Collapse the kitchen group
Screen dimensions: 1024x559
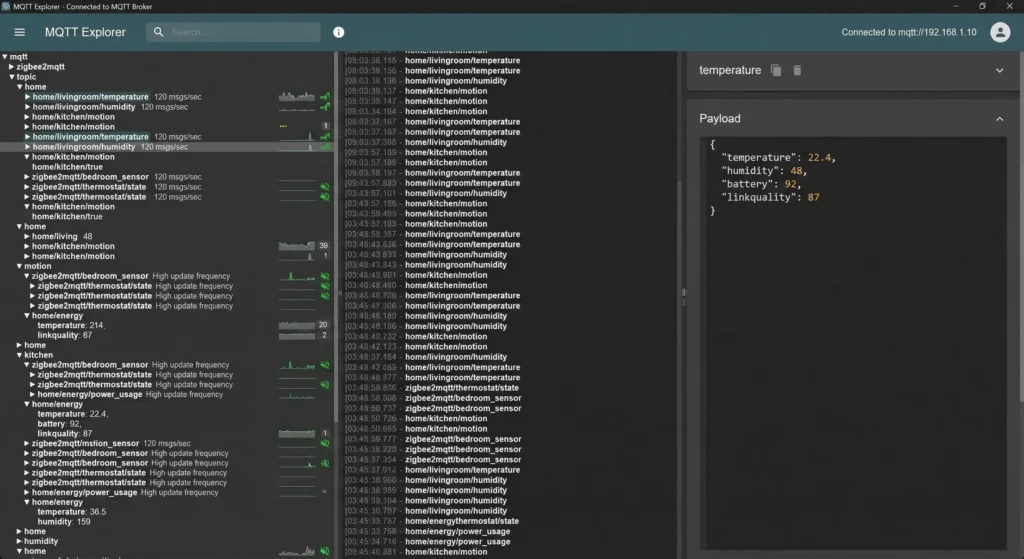(20, 355)
